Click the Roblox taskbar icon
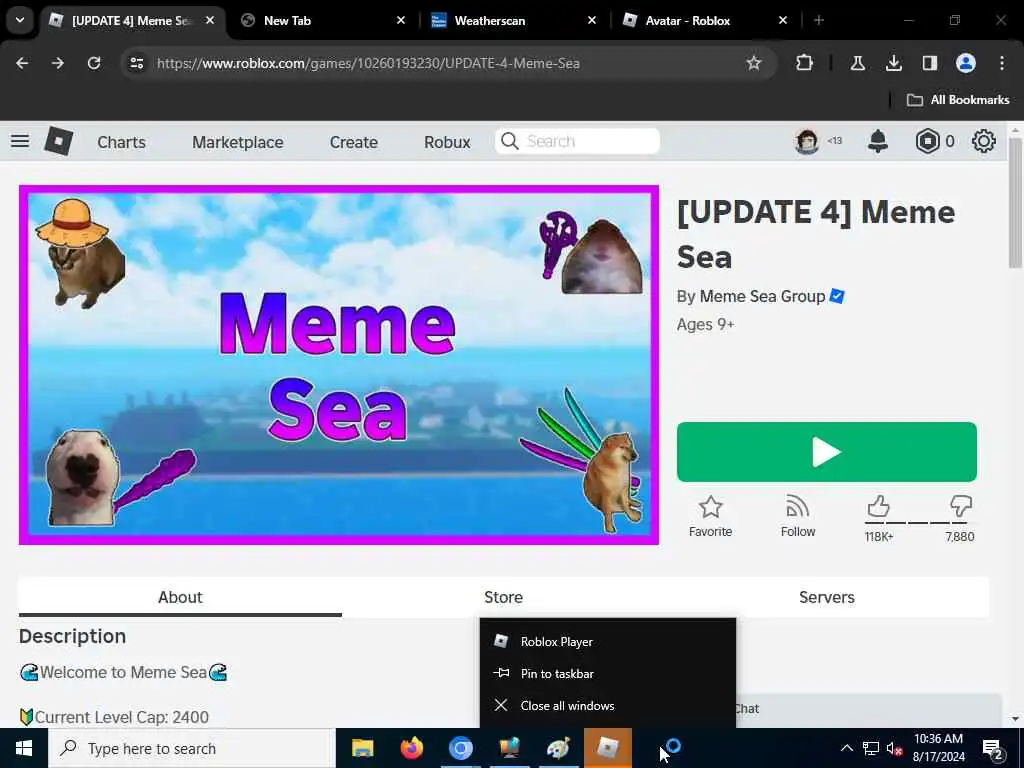Viewport: 1024px width, 768px height. coord(607,748)
